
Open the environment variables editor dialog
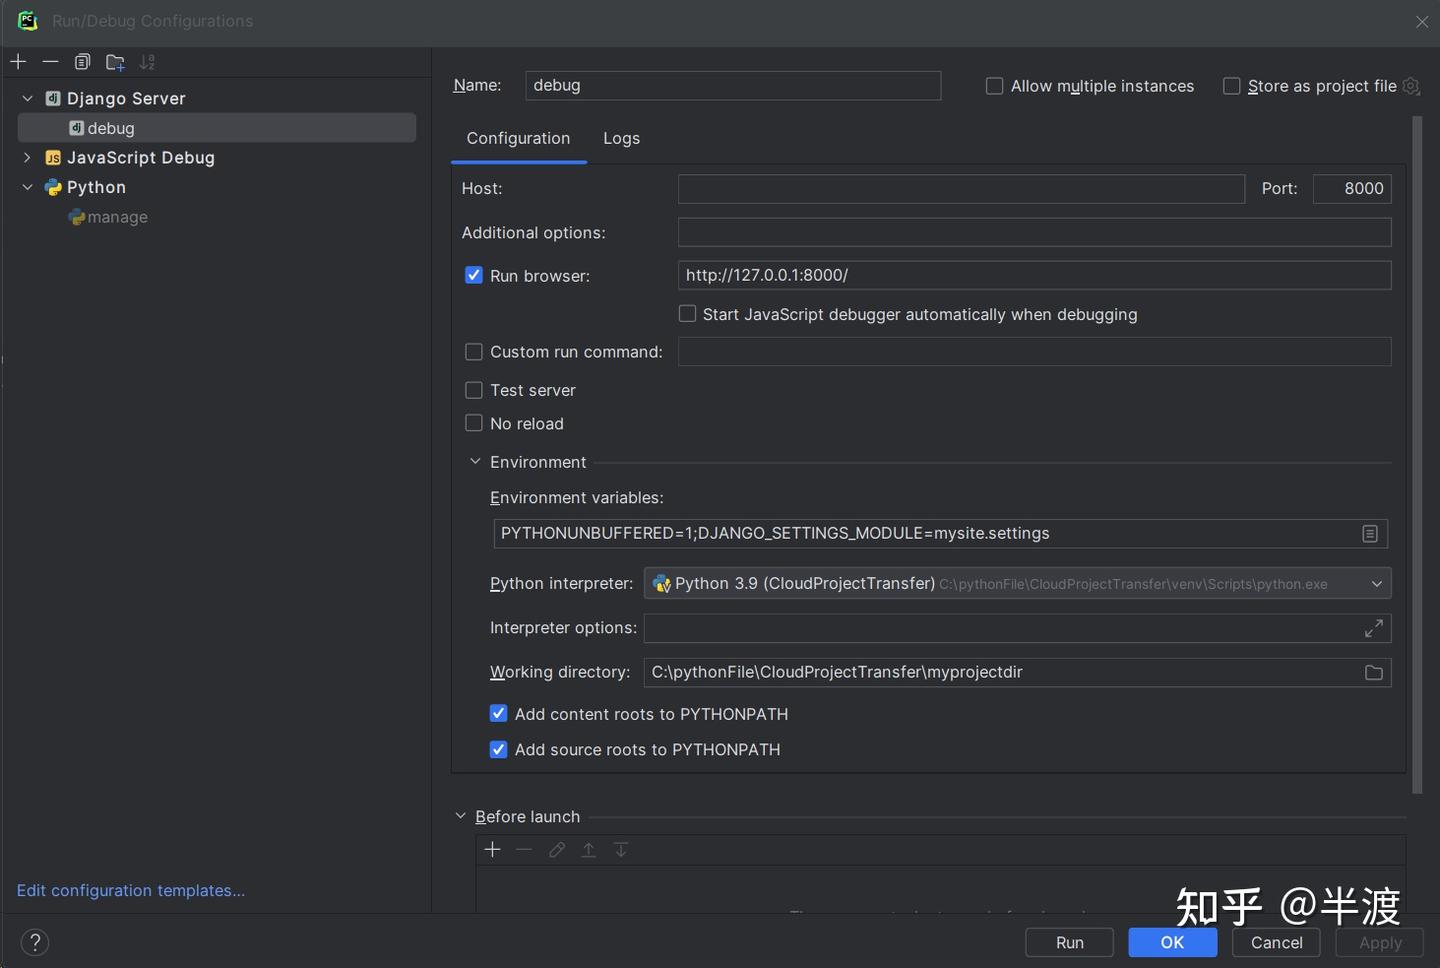tap(1369, 533)
